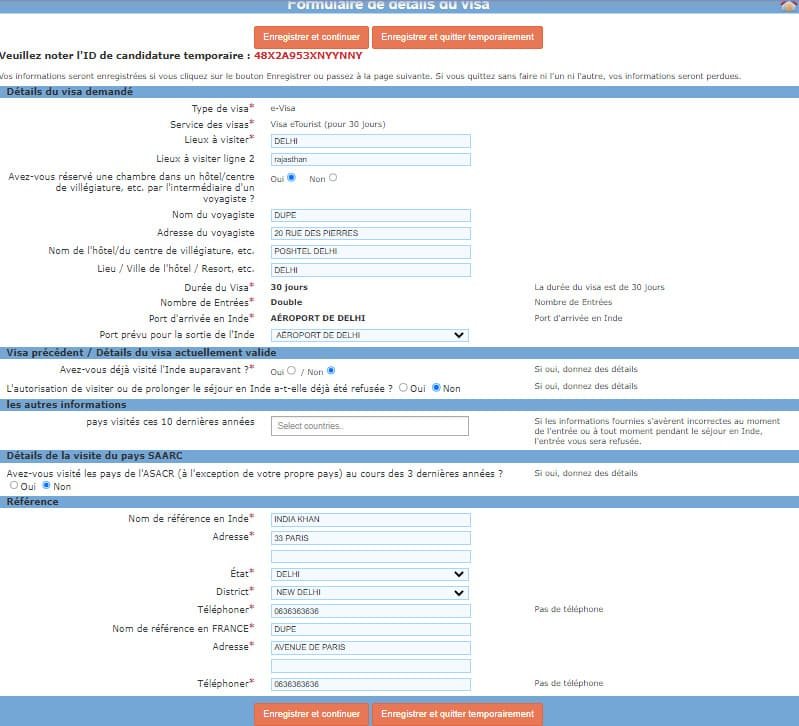Image resolution: width=799 pixels, height=726 pixels.
Task: Open the 'État' dropdown showing DELHI
Action: click(x=370, y=574)
